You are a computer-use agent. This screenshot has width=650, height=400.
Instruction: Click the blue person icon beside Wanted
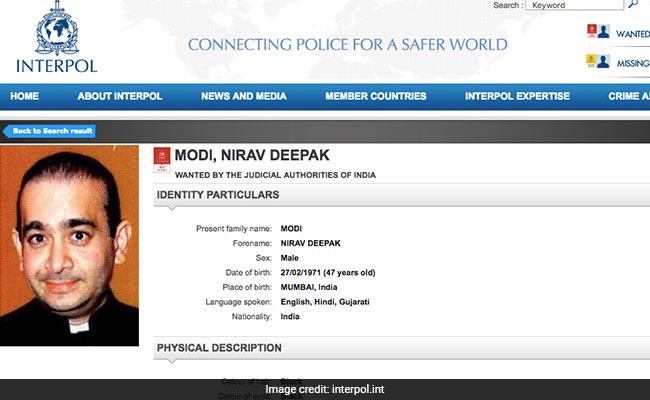(604, 32)
